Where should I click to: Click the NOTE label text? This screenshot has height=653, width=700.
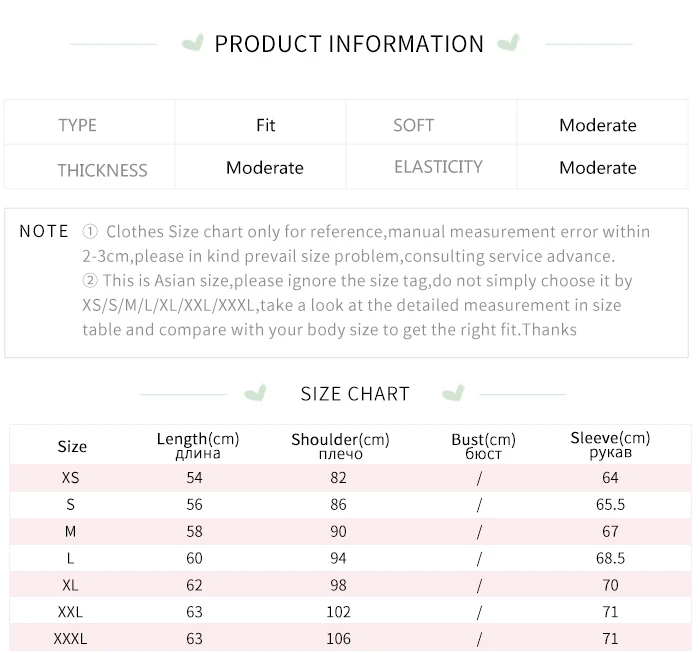(44, 231)
